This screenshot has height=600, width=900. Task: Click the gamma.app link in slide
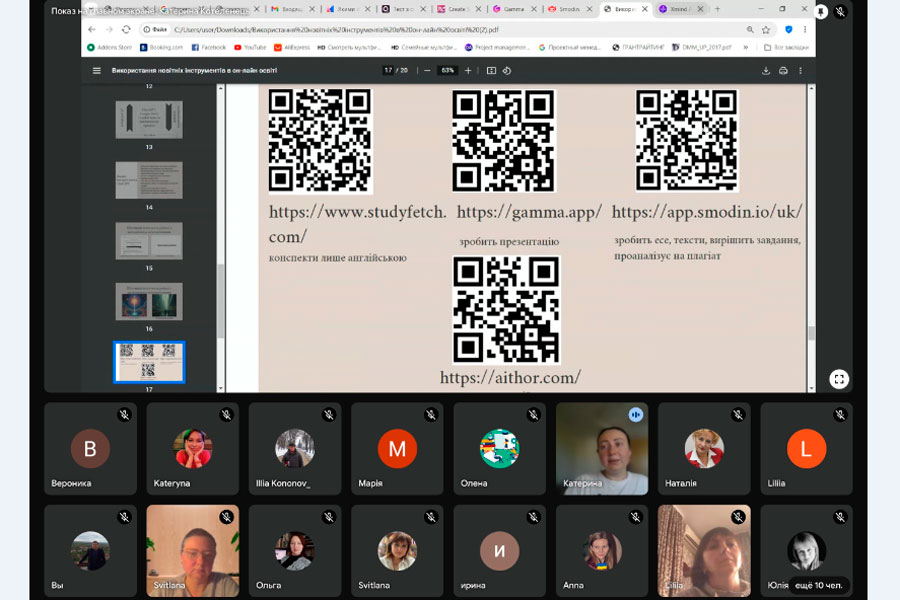point(529,212)
